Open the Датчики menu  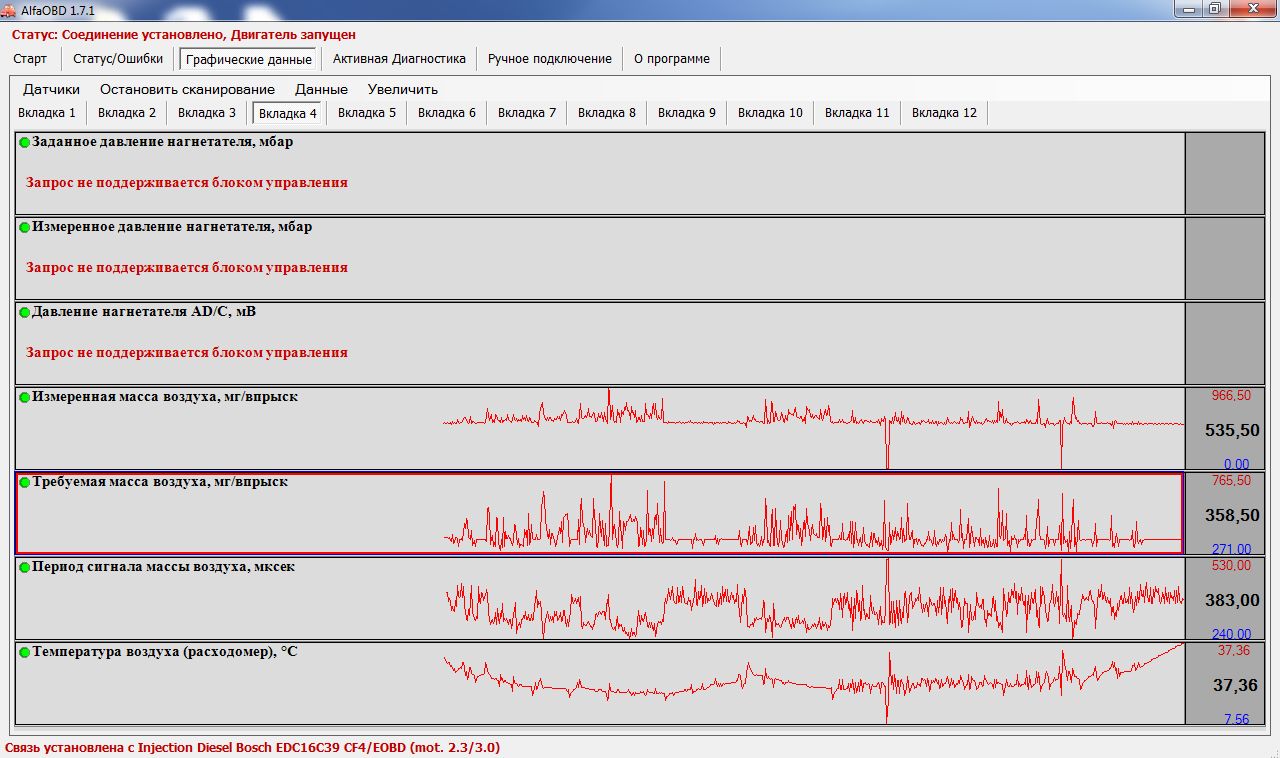click(52, 89)
